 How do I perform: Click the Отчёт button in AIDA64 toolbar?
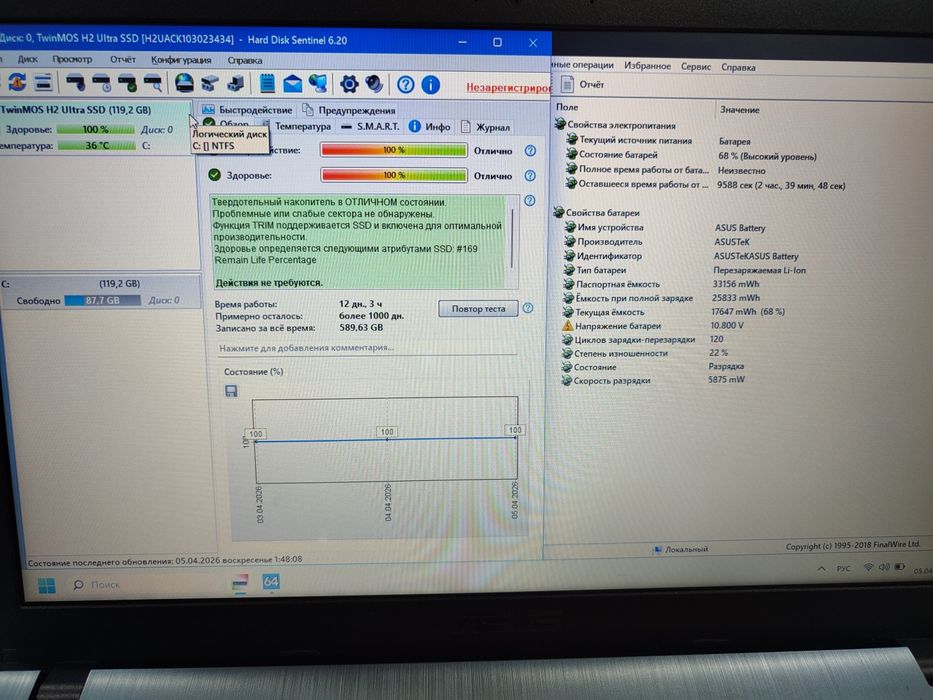click(583, 85)
